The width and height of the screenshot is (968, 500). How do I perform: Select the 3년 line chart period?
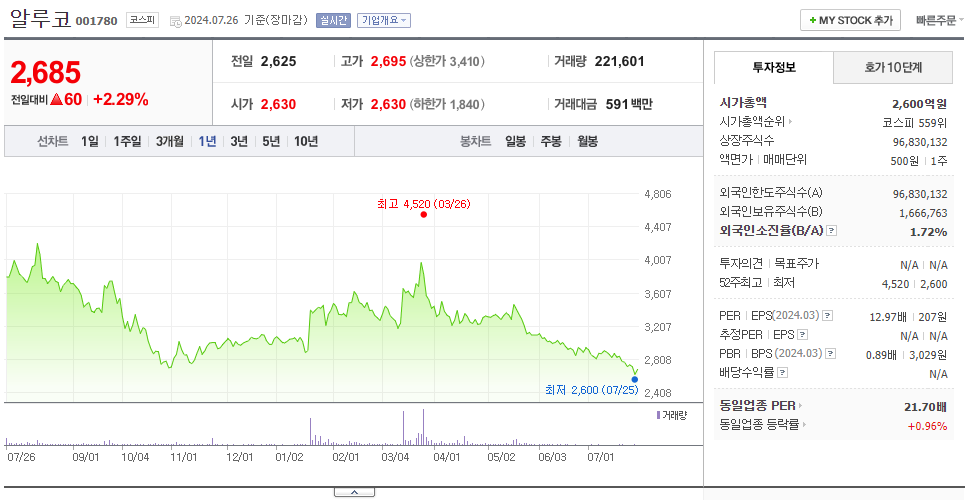coord(239,141)
